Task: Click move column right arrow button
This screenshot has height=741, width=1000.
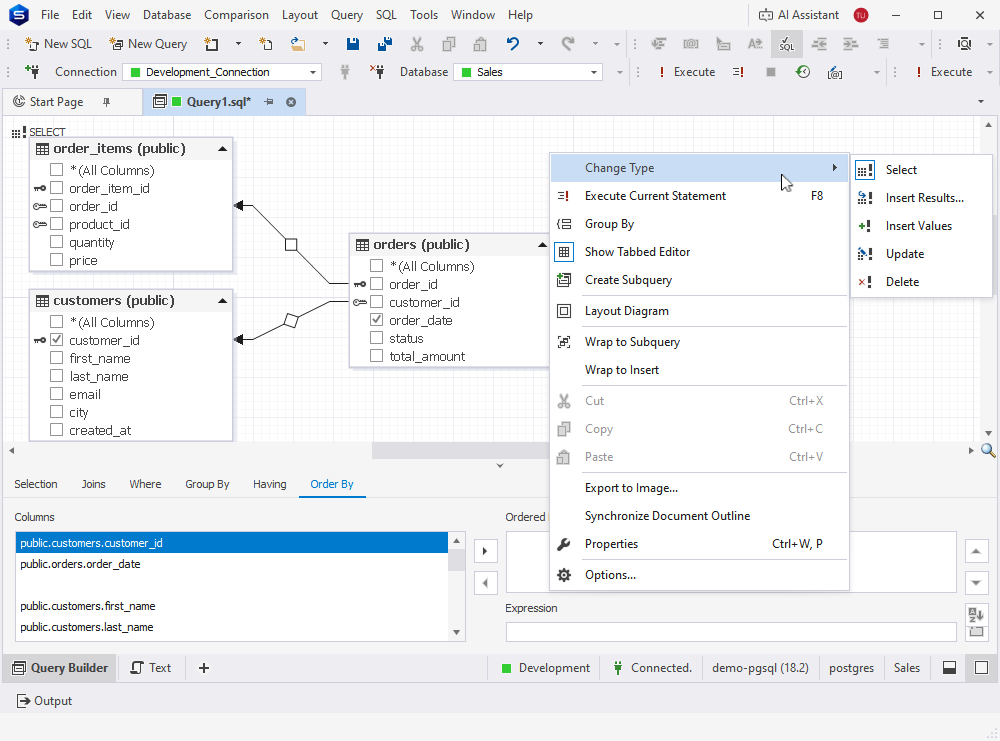Action: tap(485, 551)
